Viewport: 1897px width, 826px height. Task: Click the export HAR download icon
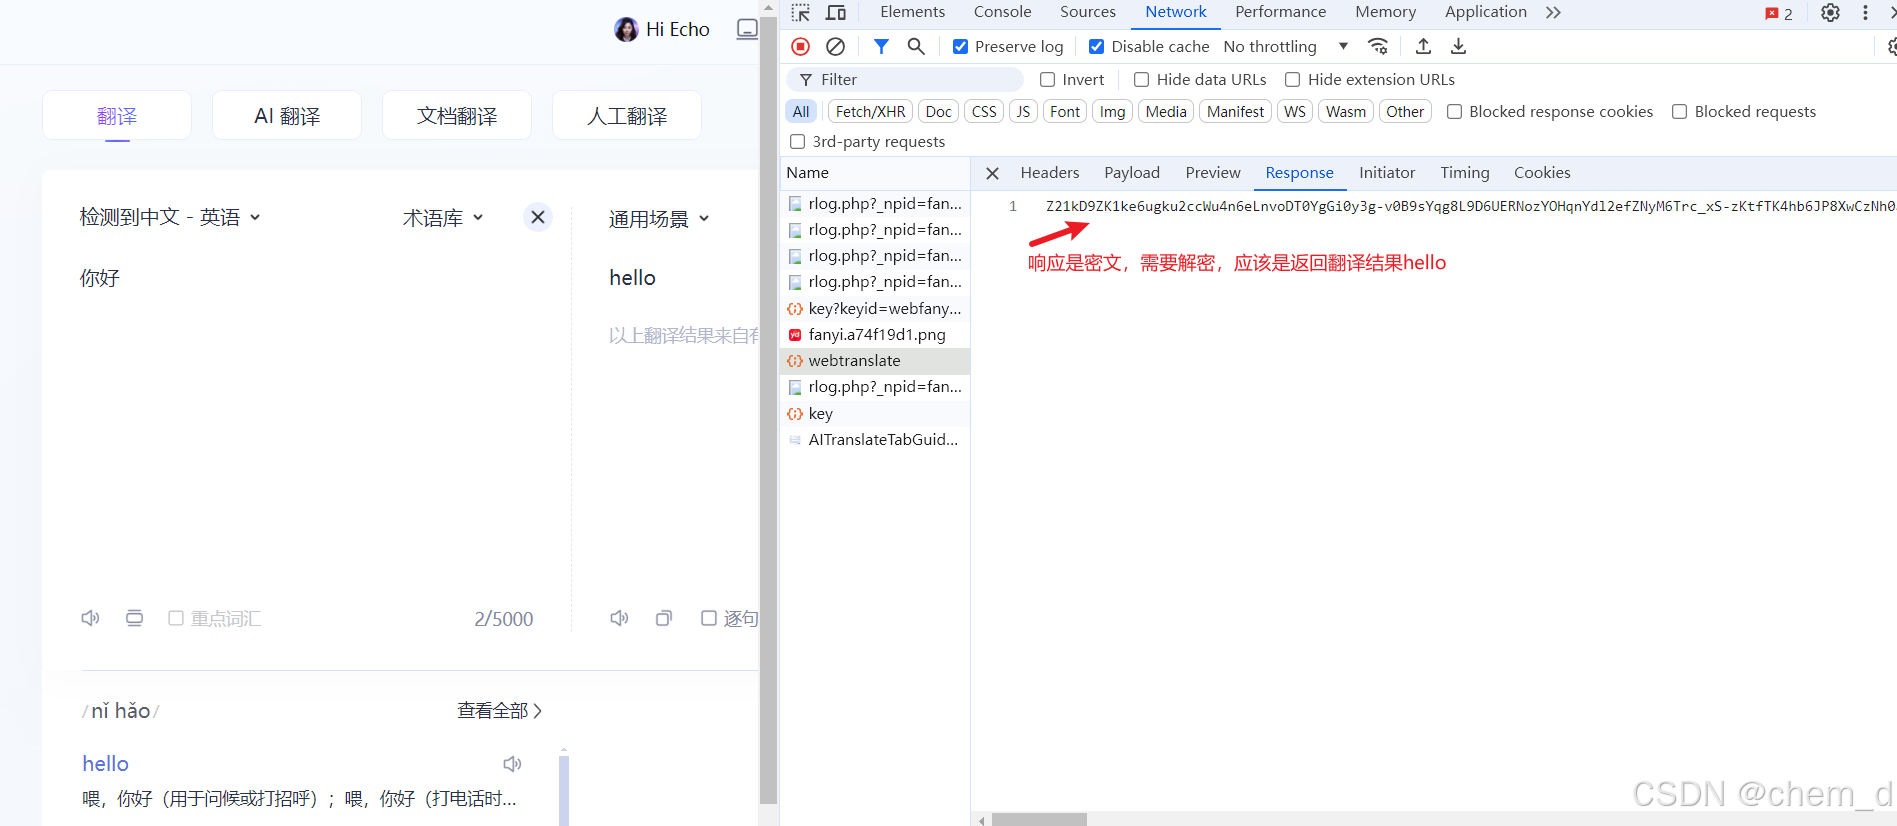[x=1459, y=46]
